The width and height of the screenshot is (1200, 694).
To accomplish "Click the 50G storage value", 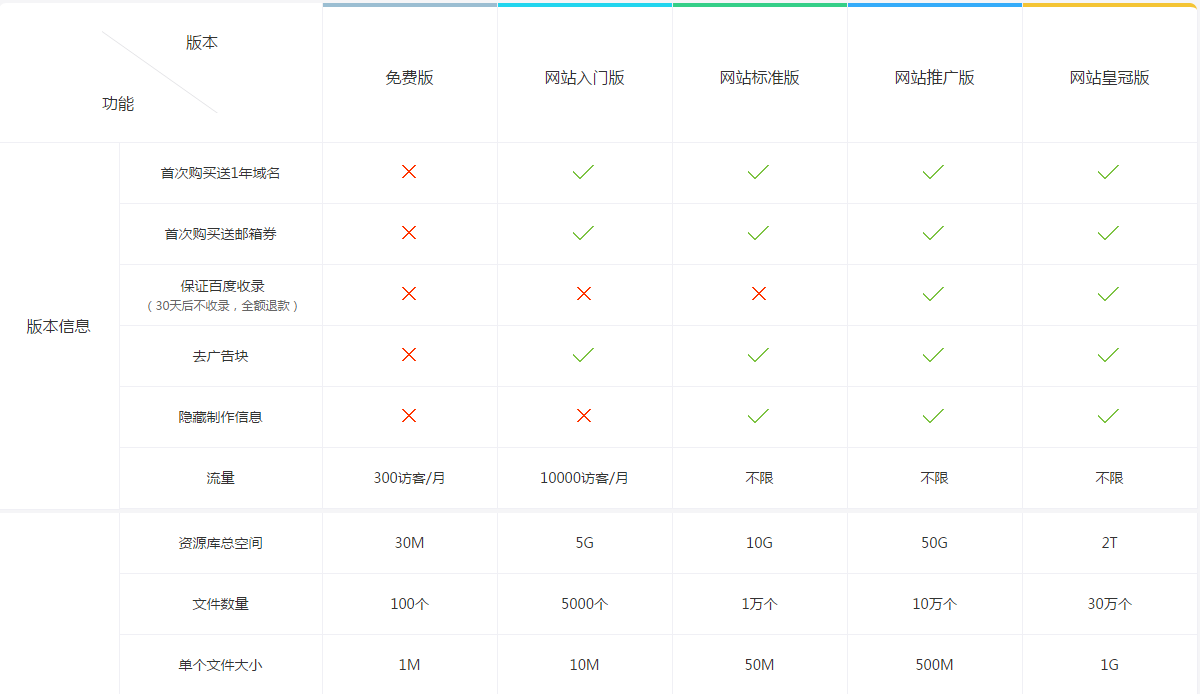I will (x=935, y=543).
